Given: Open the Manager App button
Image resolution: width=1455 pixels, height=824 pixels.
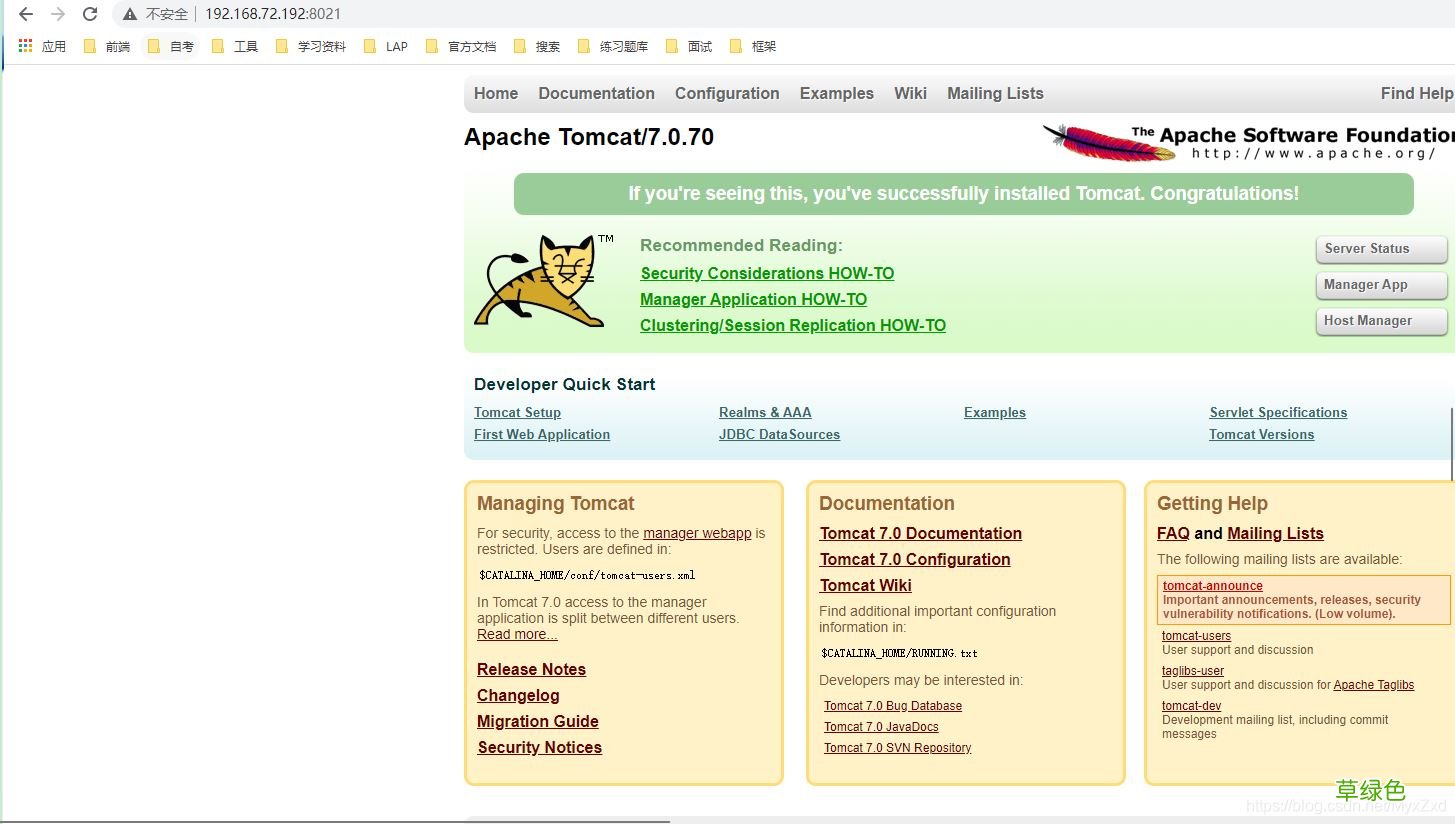Looking at the screenshot, I should [x=1381, y=285].
